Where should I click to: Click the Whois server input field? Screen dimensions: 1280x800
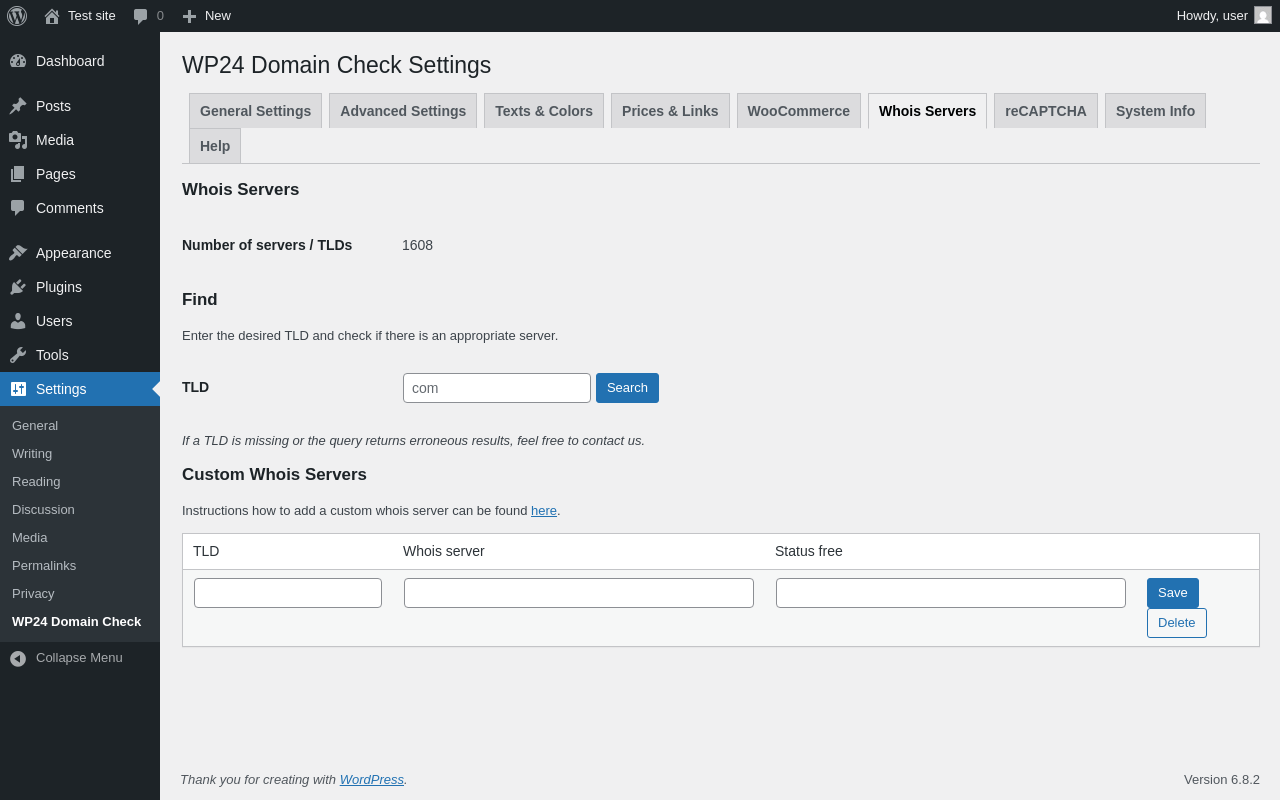coord(579,593)
